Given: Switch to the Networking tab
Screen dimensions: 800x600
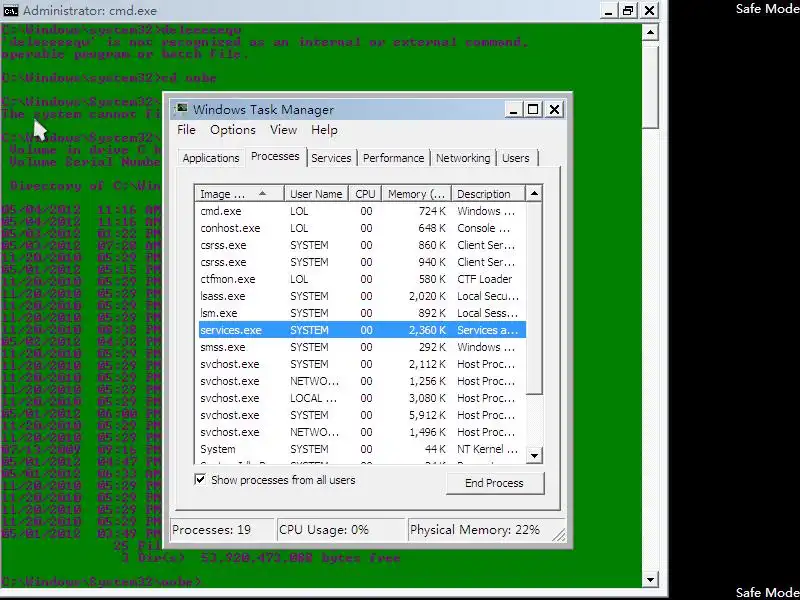Looking at the screenshot, I should (x=463, y=158).
